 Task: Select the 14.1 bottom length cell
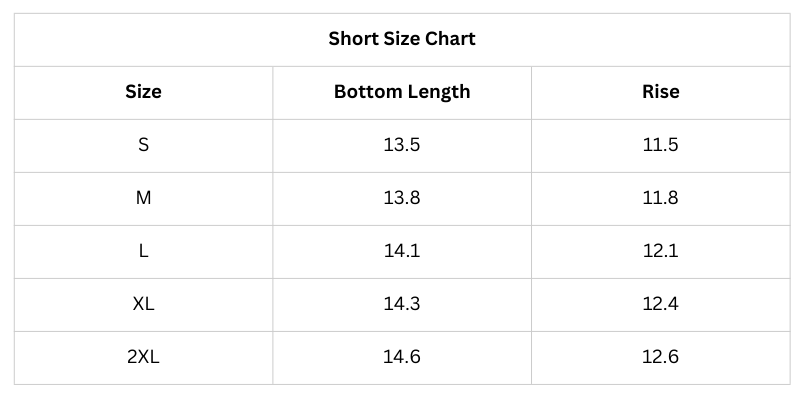point(402,251)
